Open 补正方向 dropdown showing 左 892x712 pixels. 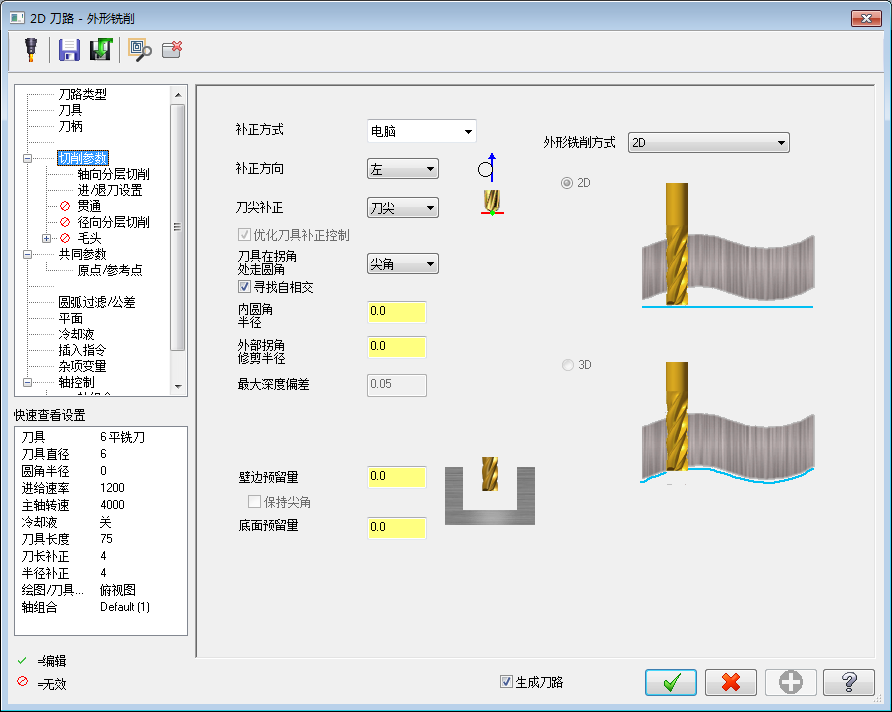tap(403, 169)
